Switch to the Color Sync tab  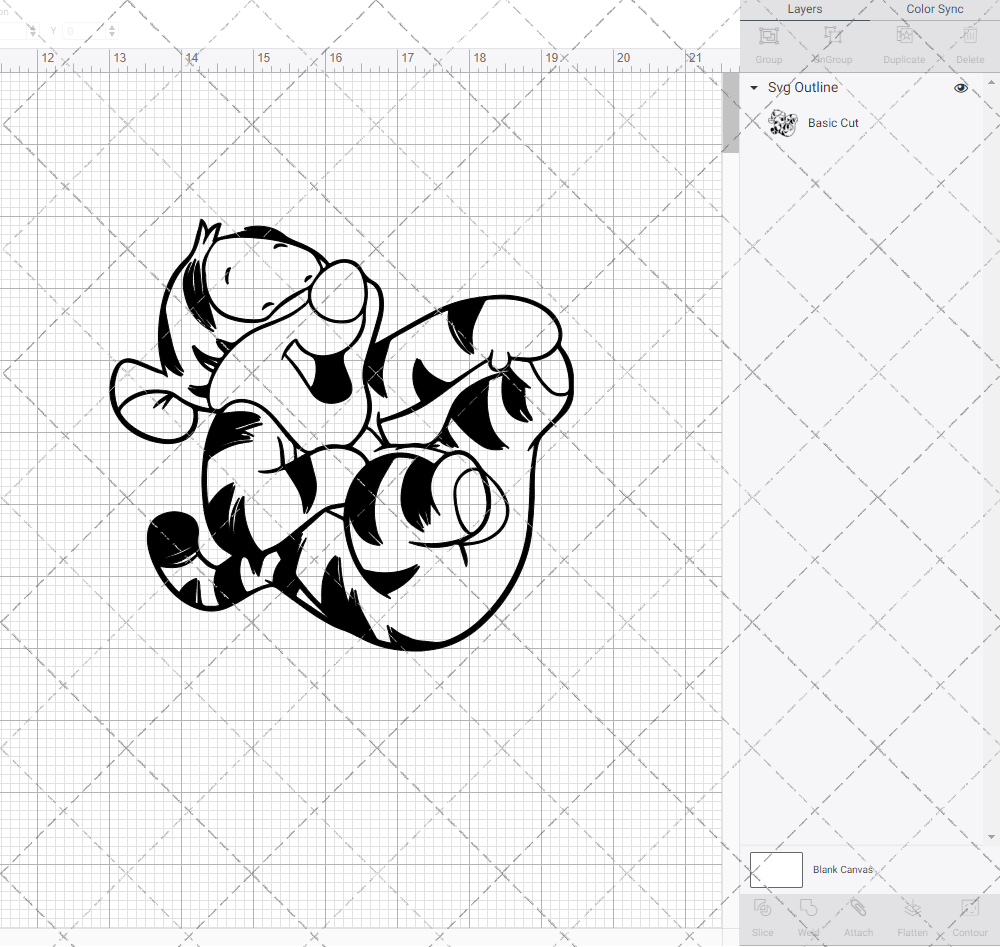[x=934, y=10]
